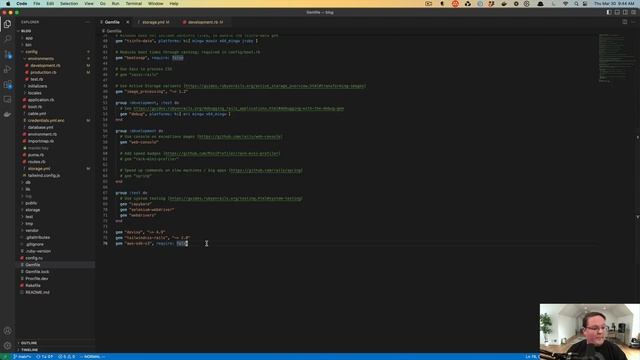Open the Manage gear icon
Screen dimensions: 640x360
pos(7,346)
